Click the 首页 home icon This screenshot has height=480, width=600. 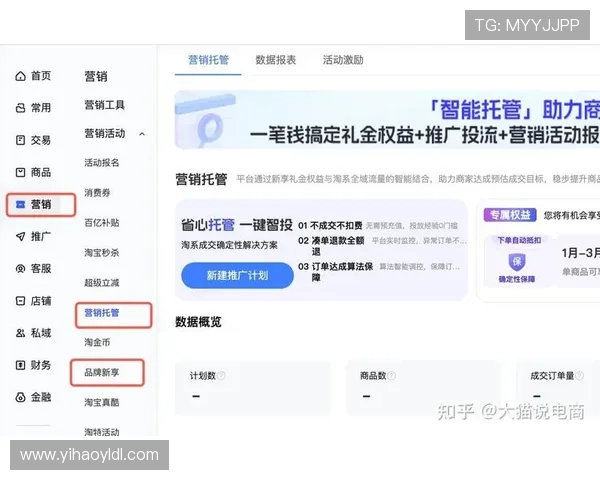[x=20, y=76]
